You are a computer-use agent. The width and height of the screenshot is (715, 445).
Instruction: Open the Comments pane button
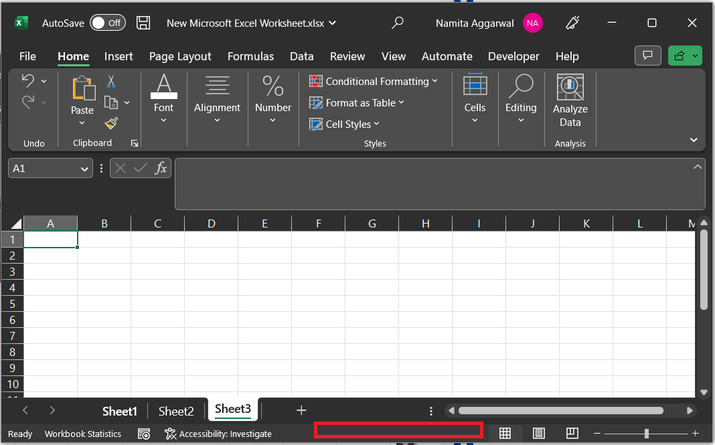648,56
